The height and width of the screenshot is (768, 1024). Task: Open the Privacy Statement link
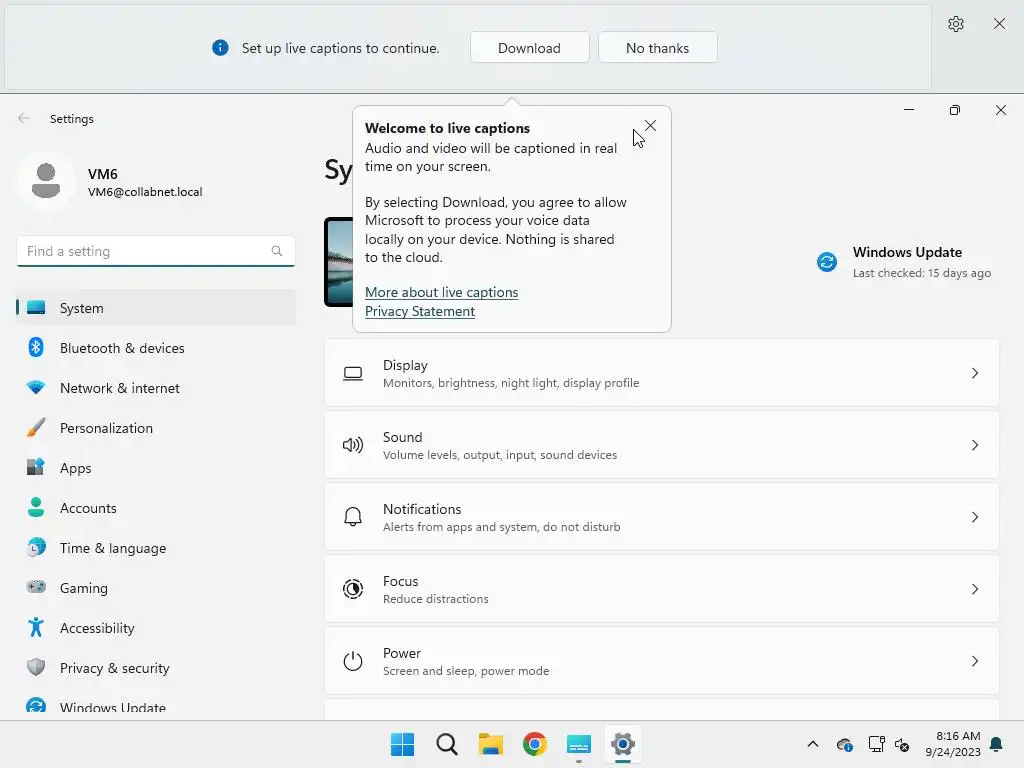pos(420,312)
